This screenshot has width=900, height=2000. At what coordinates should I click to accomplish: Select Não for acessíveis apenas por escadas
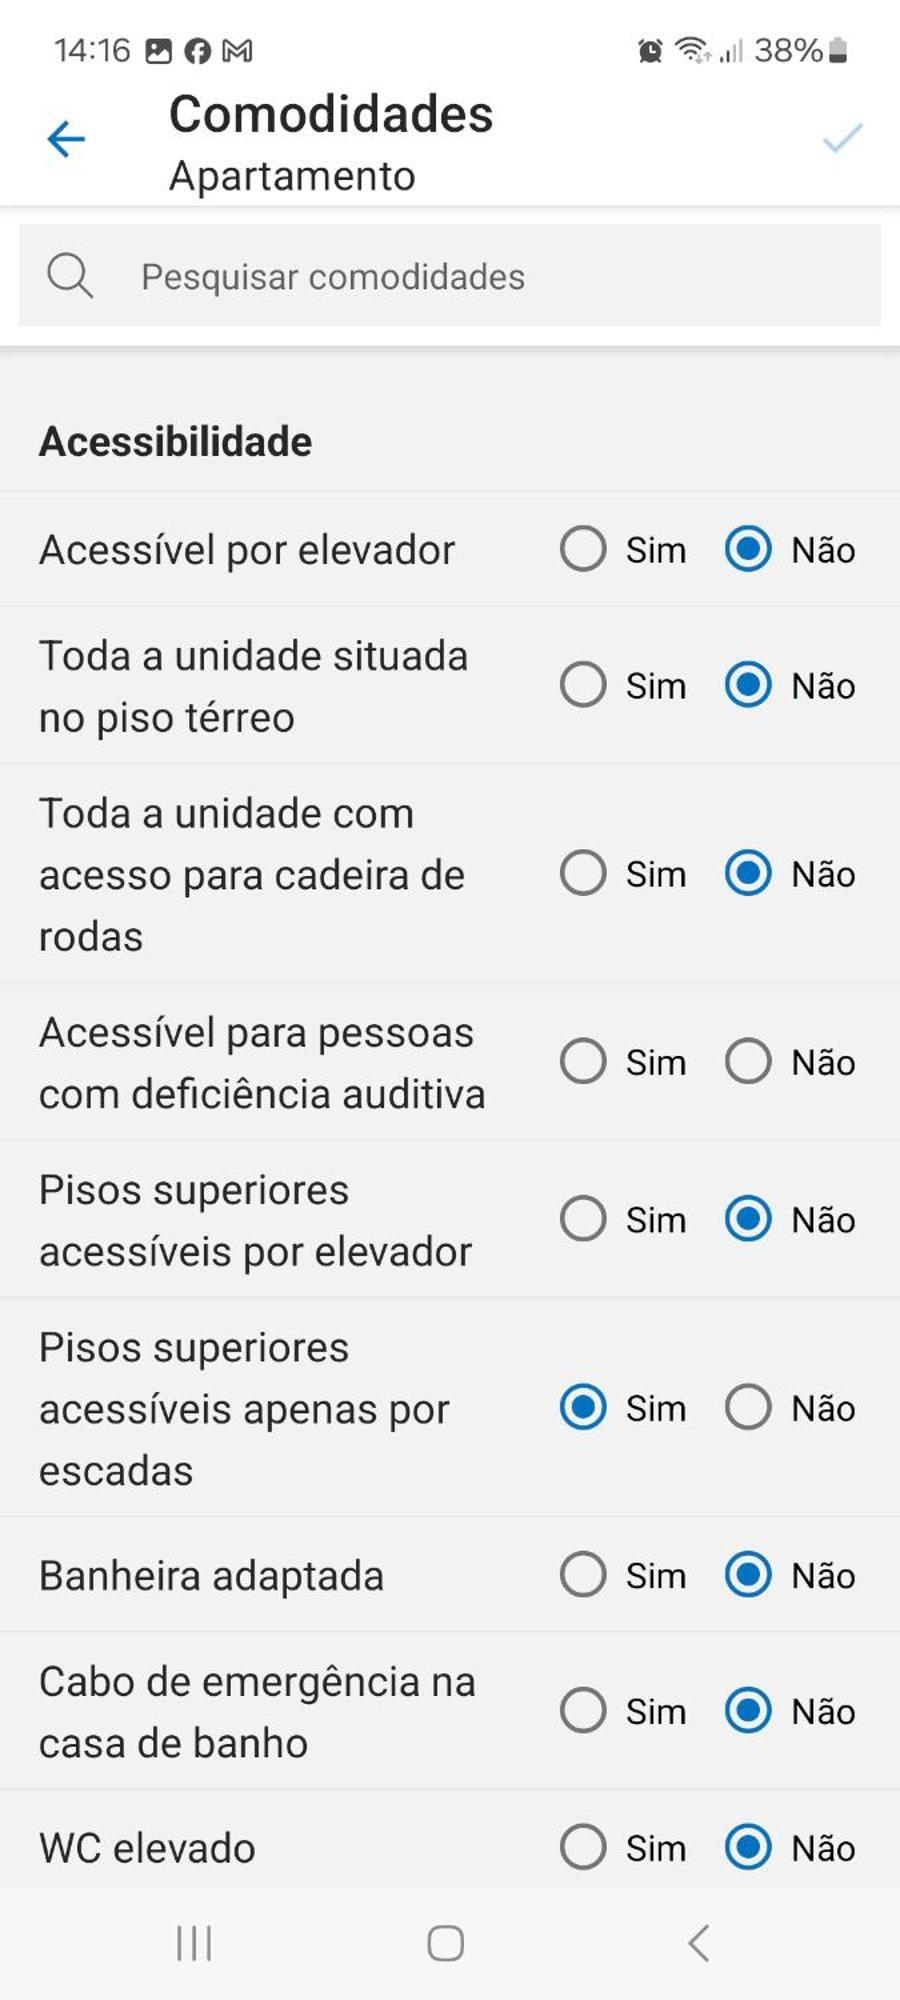coord(748,1407)
